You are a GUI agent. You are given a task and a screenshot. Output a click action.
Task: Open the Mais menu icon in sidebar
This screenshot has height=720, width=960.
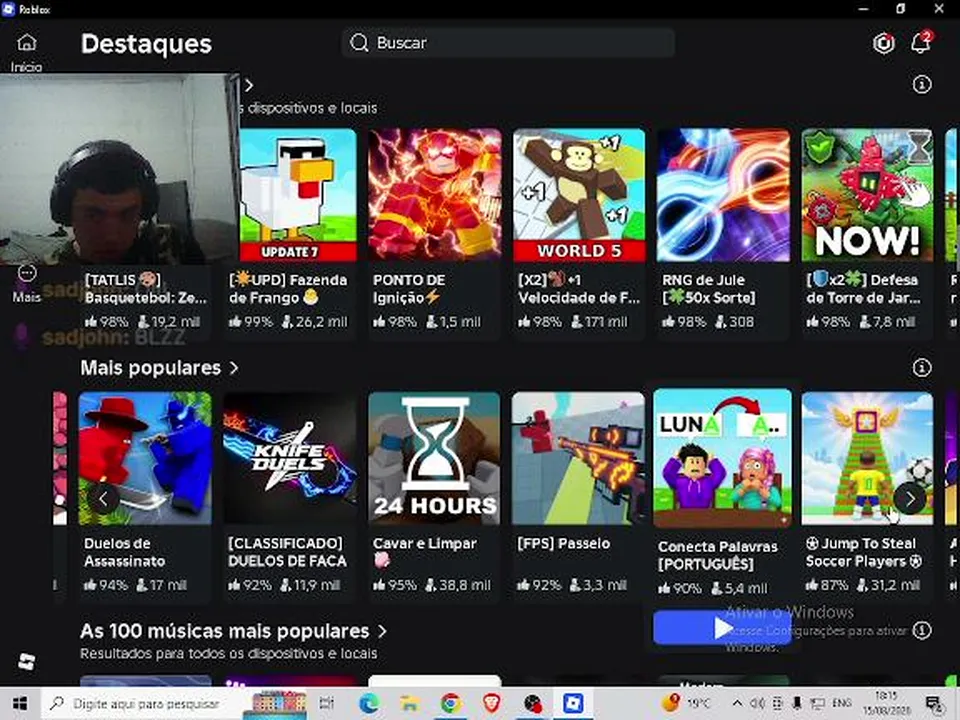[x=27, y=273]
